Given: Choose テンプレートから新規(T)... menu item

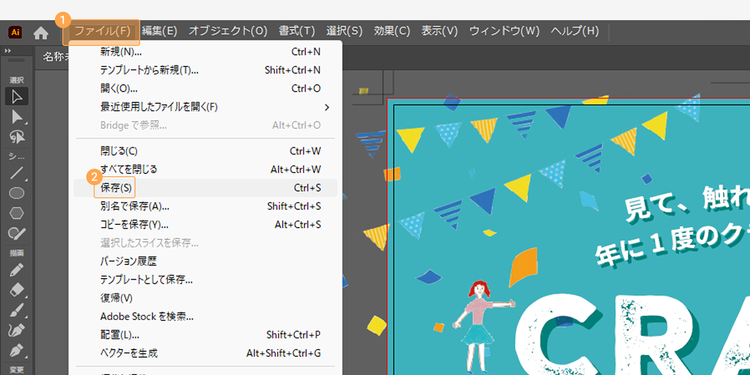Looking at the screenshot, I should [x=206, y=70].
